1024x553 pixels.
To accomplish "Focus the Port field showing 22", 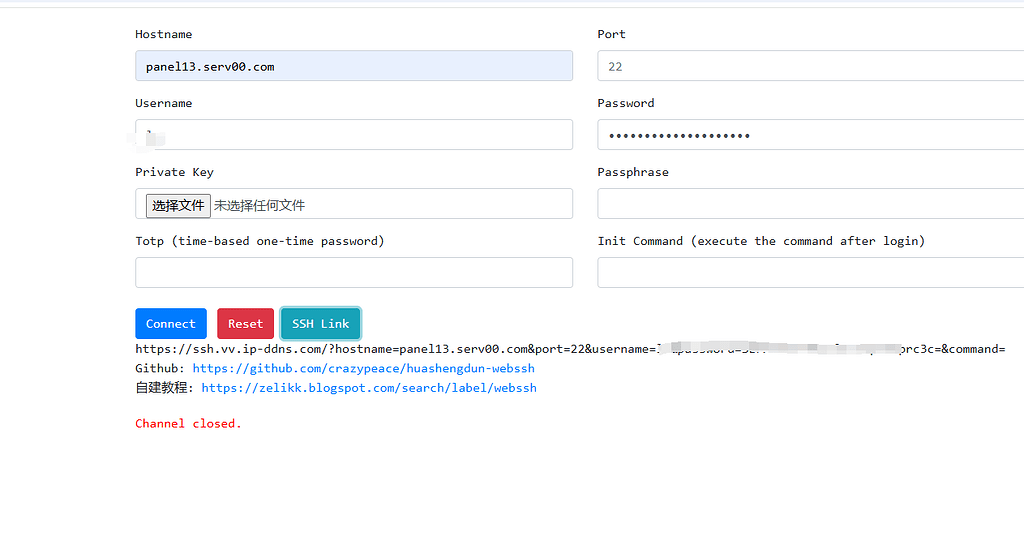I will tap(810, 66).
